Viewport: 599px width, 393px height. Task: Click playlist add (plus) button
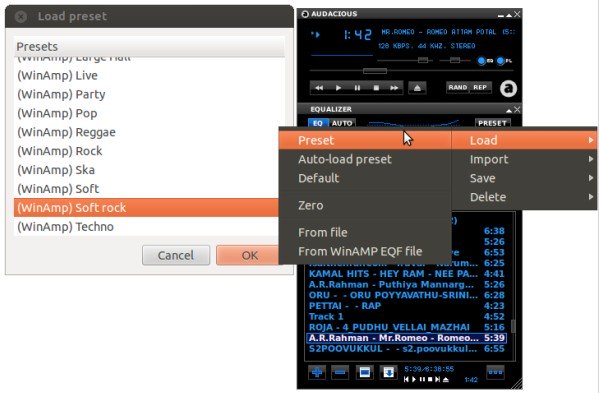[317, 372]
